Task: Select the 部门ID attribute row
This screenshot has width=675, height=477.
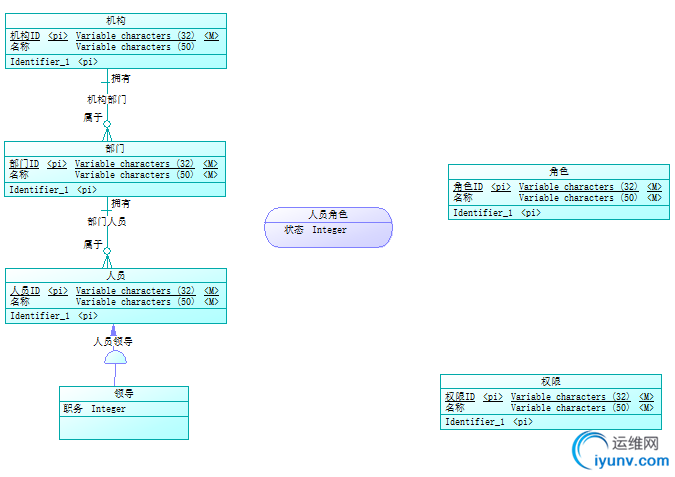Action: [x=114, y=164]
